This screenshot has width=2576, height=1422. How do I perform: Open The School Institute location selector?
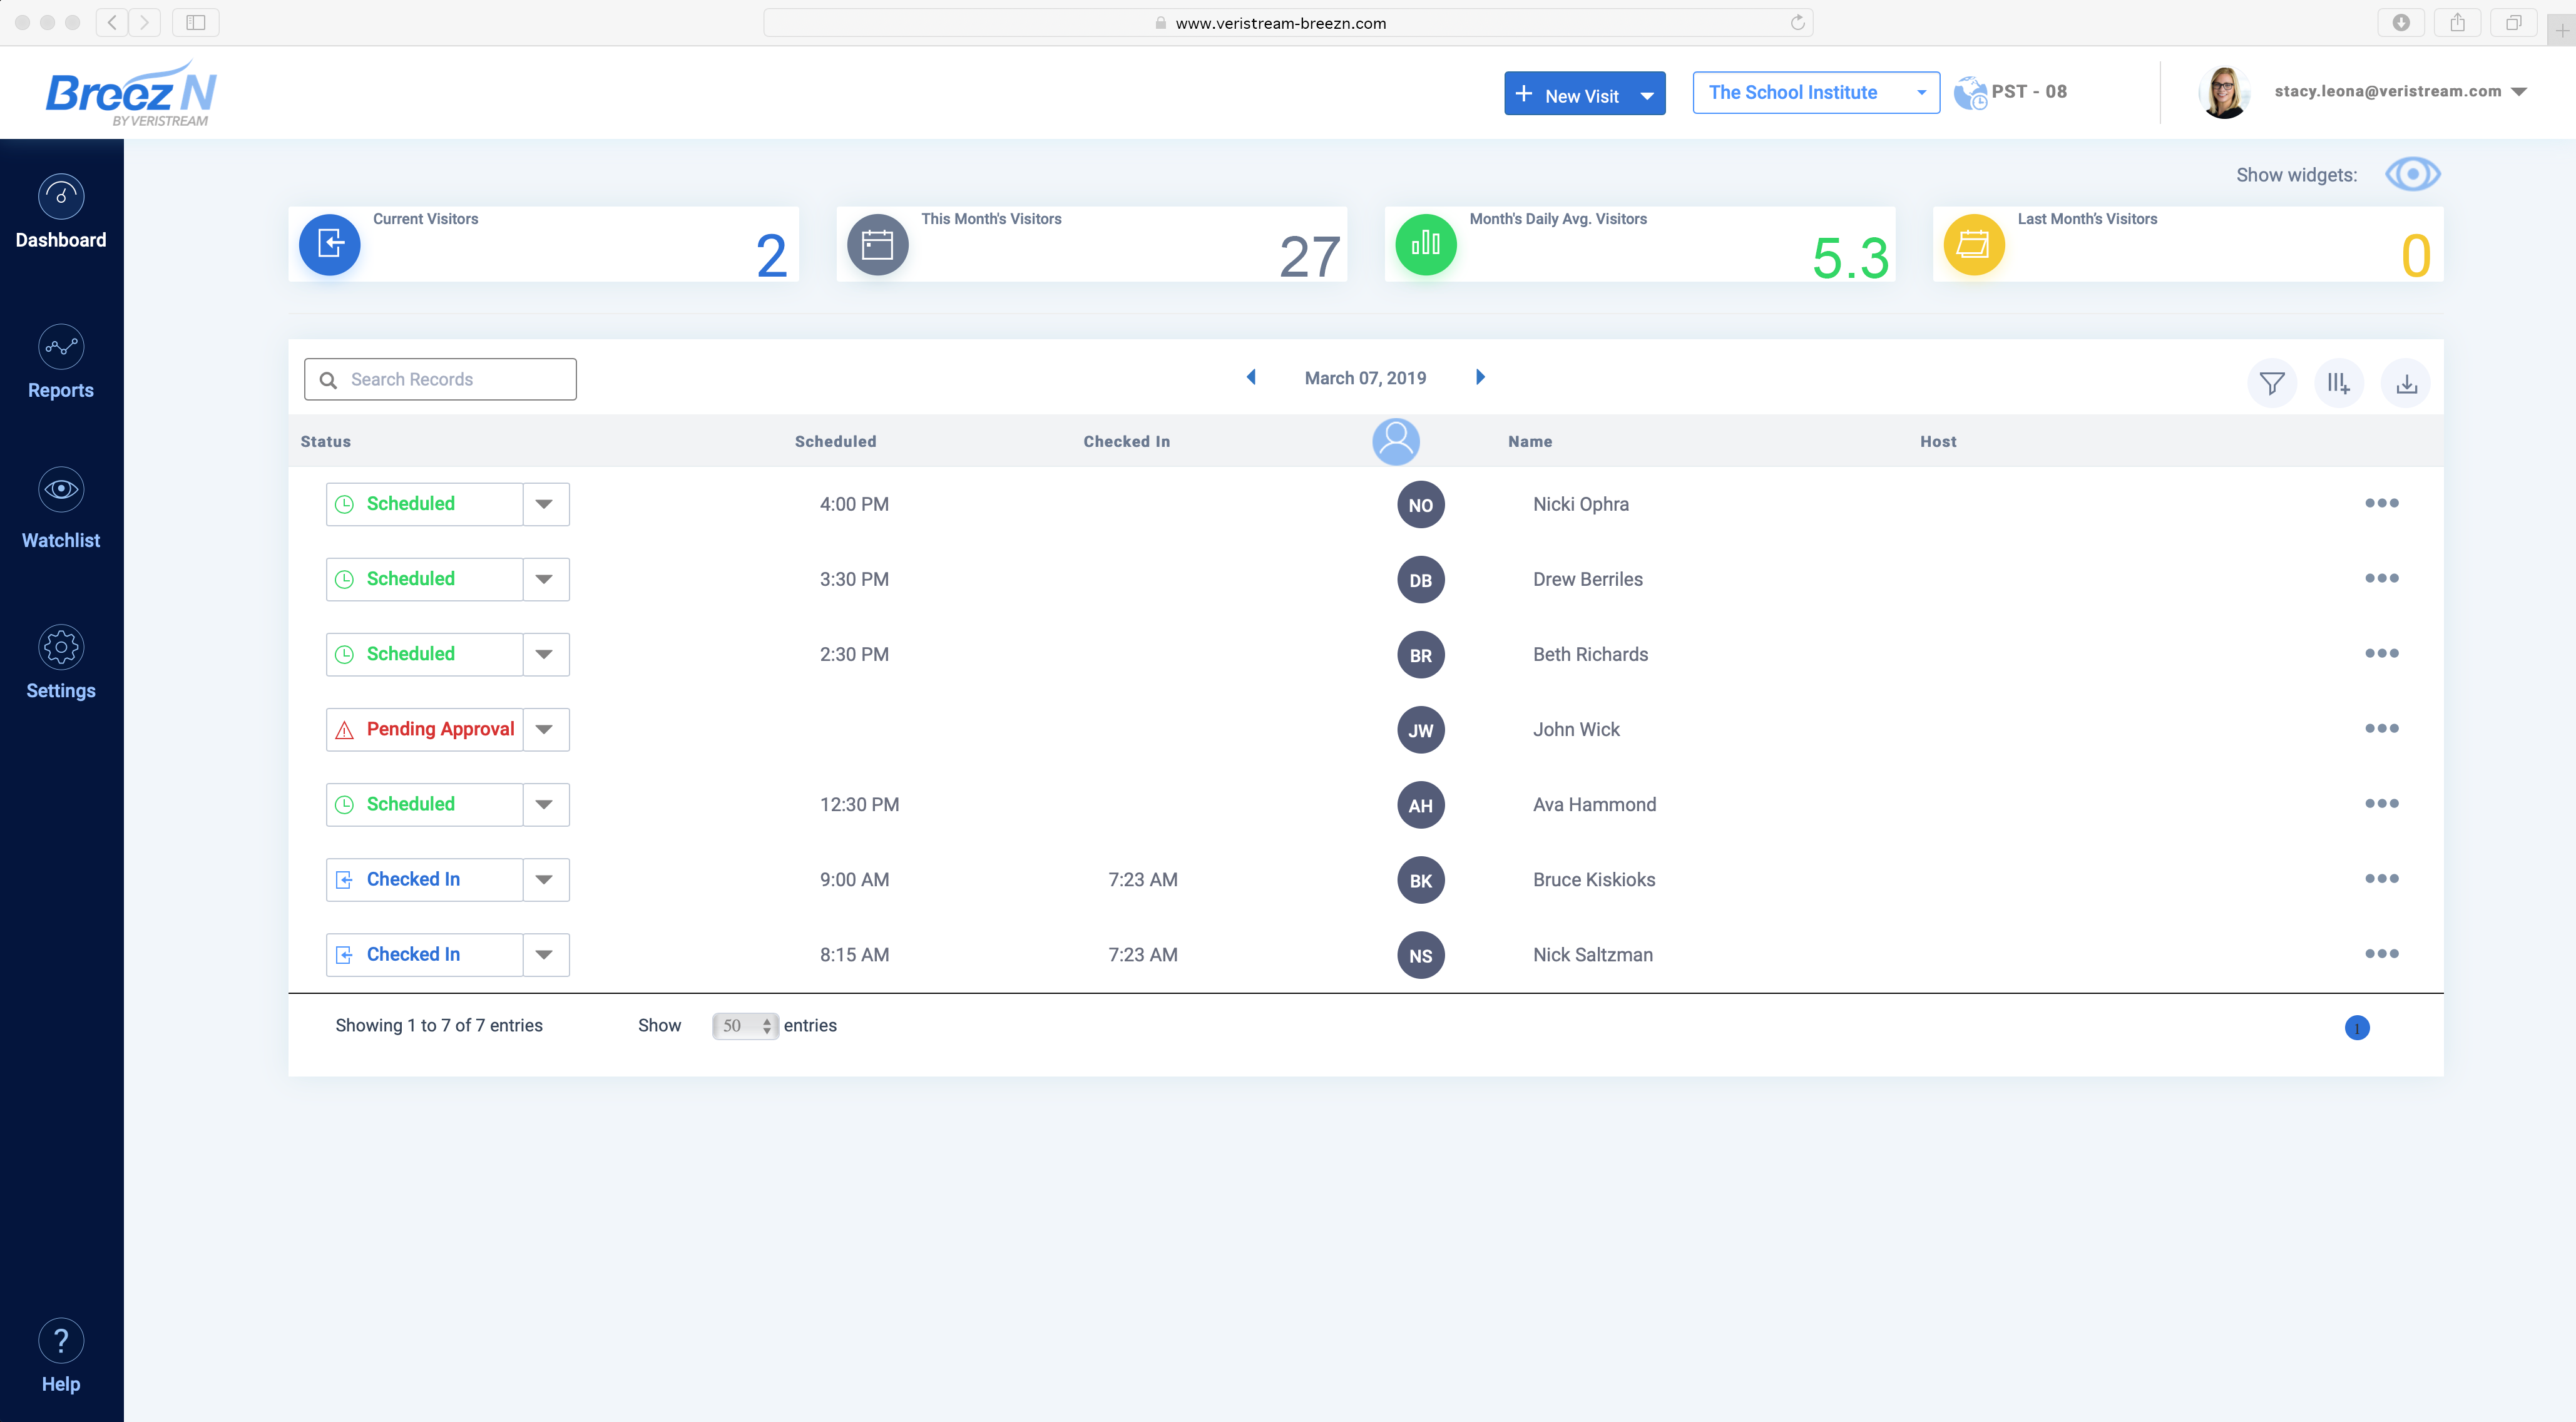tap(1816, 92)
